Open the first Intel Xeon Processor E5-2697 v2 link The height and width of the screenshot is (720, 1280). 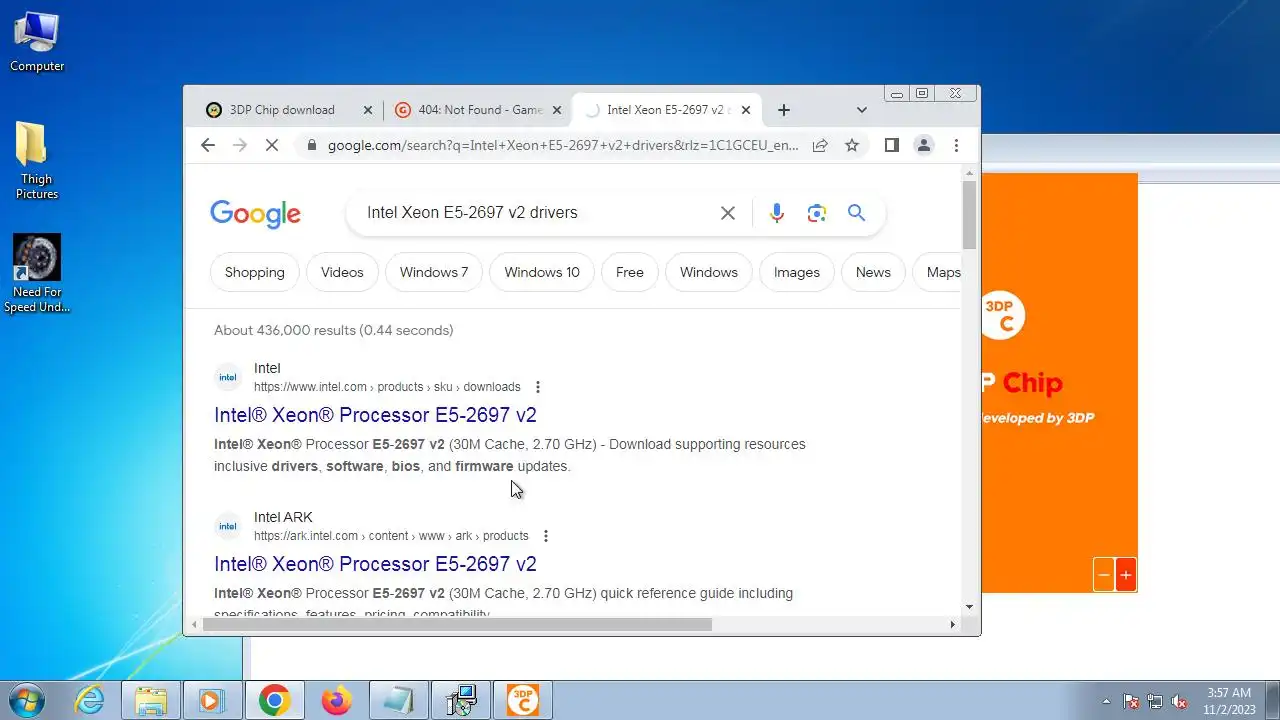[375, 415]
